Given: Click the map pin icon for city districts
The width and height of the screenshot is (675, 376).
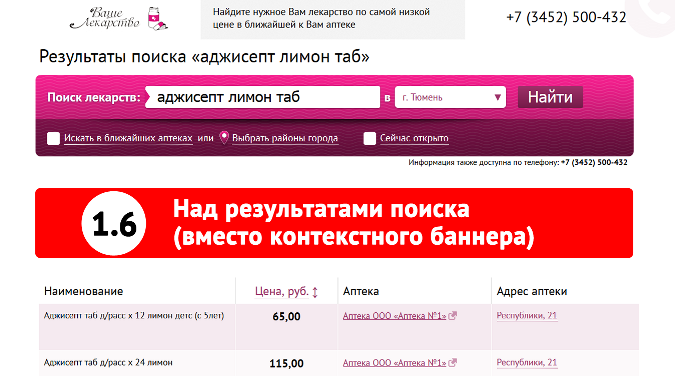Looking at the screenshot, I should (224, 137).
